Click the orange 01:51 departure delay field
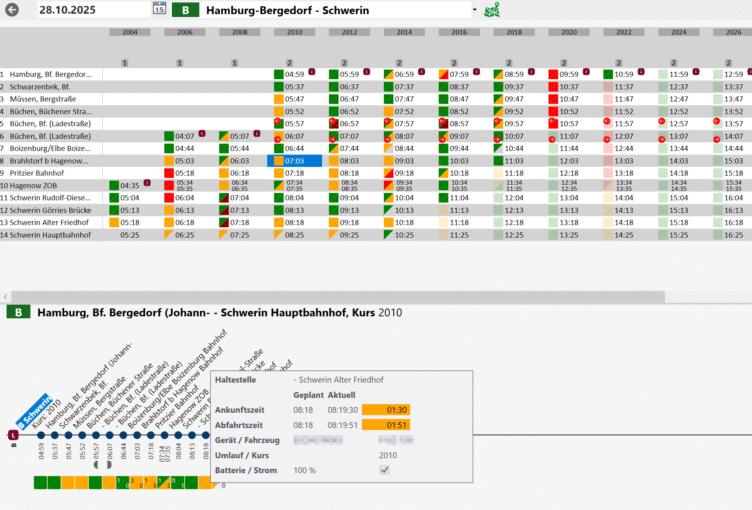 coord(386,425)
